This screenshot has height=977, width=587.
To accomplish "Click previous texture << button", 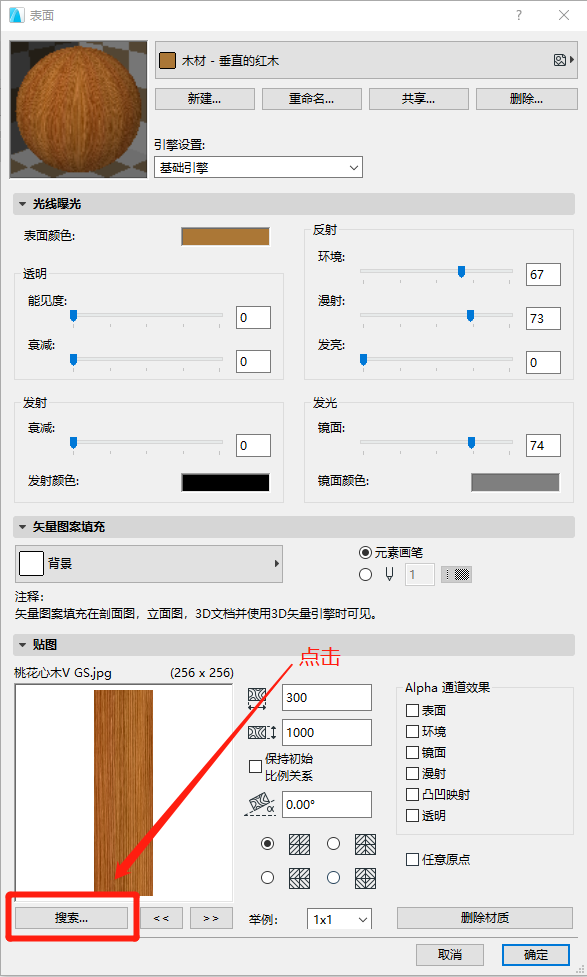I will pyautogui.click(x=161, y=918).
